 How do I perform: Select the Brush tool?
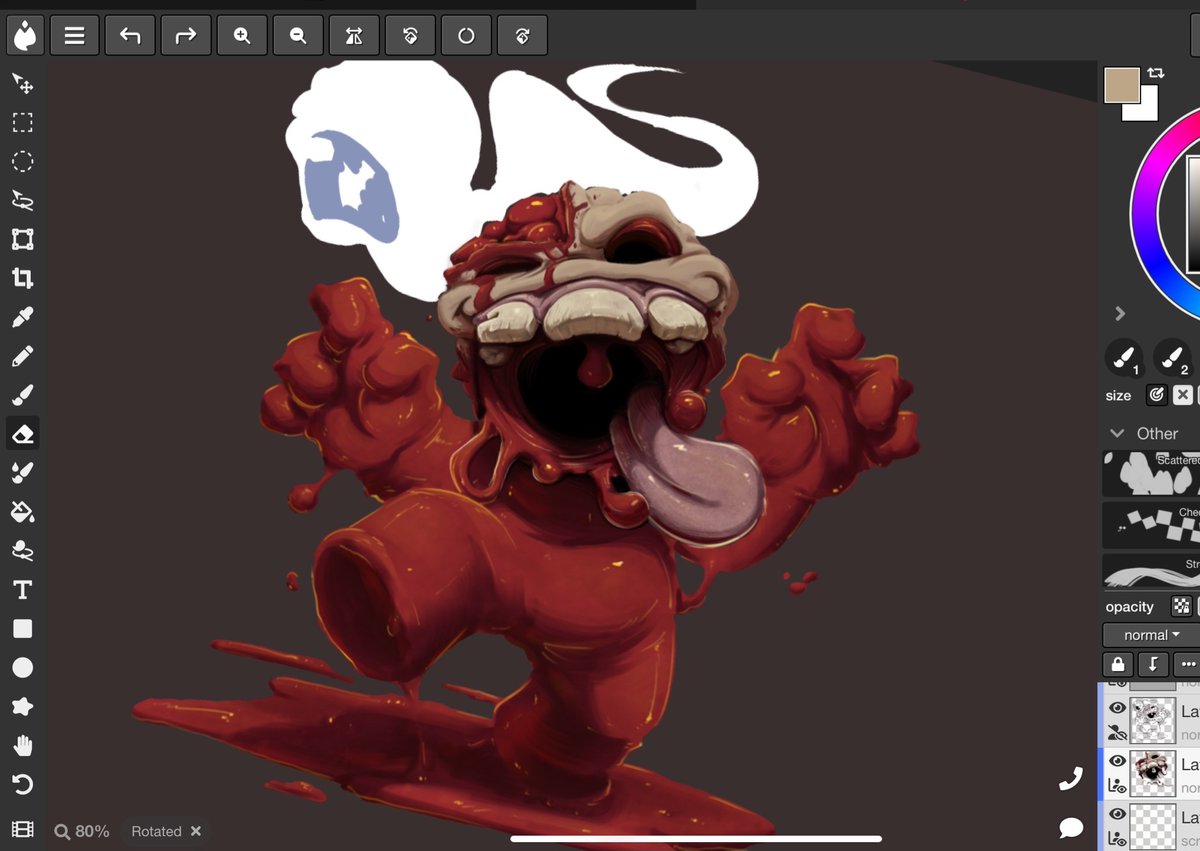(x=22, y=395)
